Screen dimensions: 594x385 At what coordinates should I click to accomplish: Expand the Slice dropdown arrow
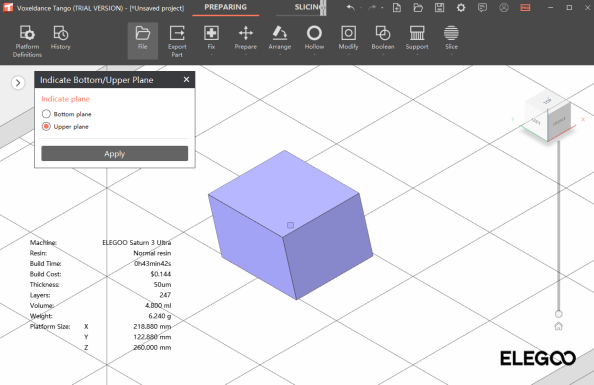451,55
